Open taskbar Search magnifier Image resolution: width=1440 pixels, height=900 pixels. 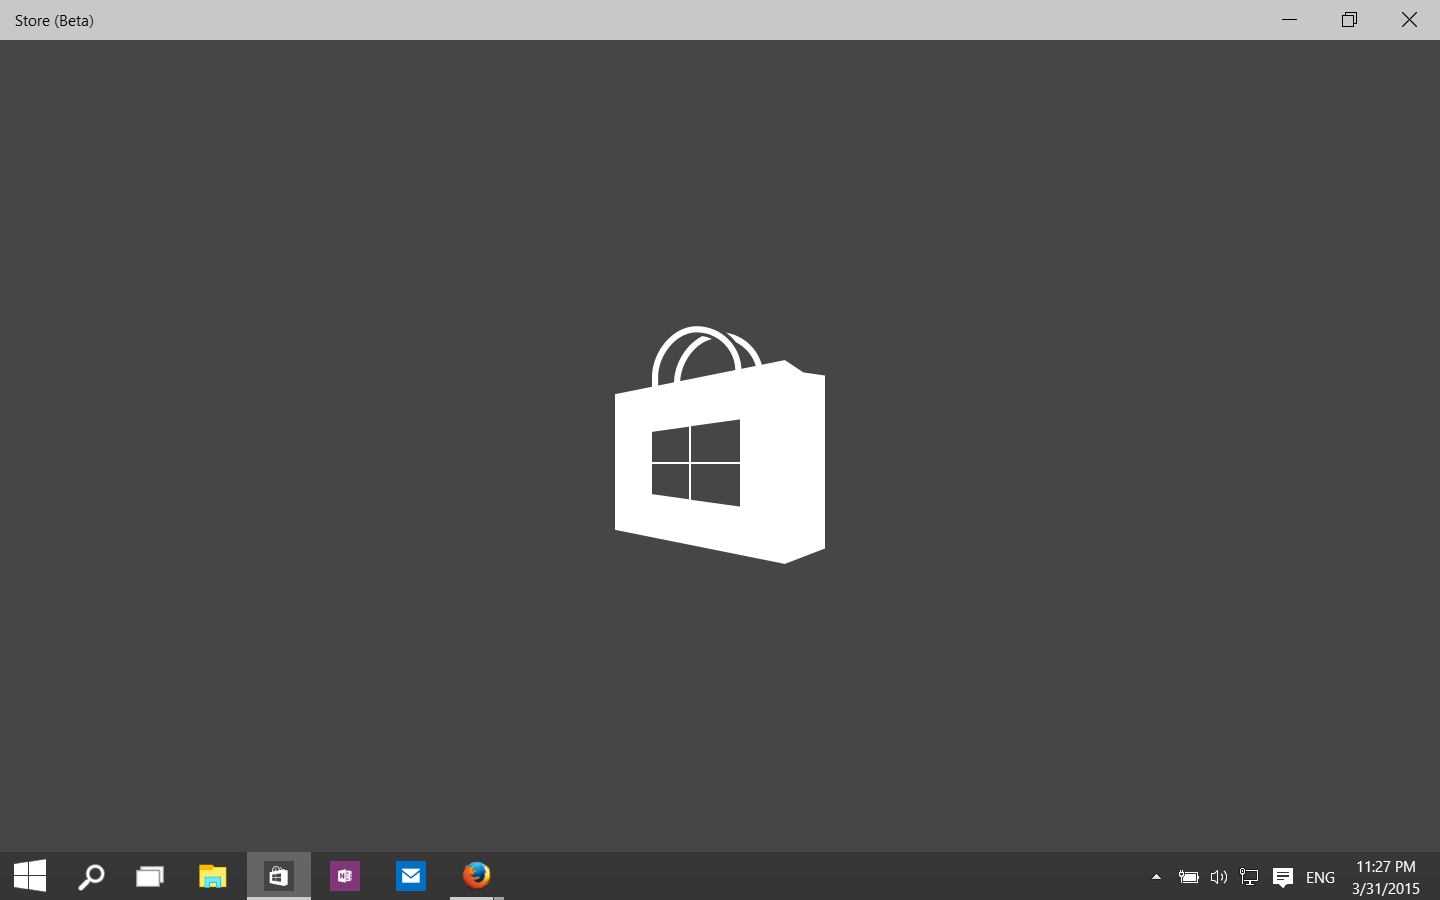coord(91,877)
